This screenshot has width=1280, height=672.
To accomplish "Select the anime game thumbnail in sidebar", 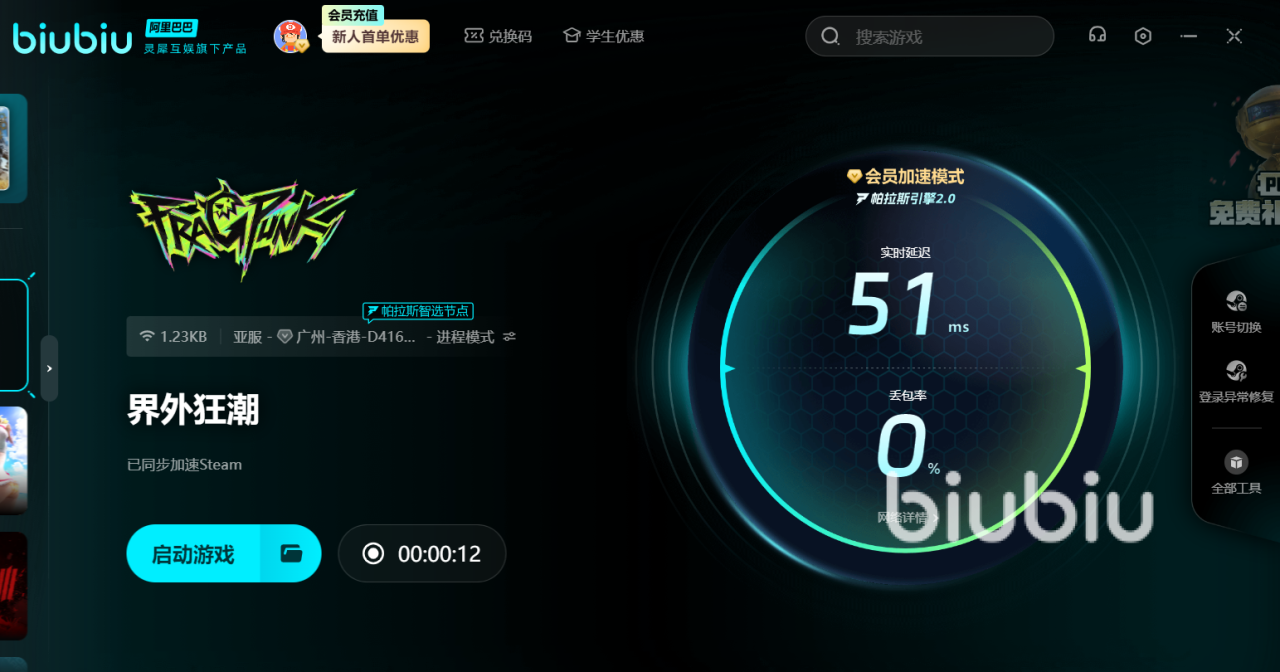I will [x=13, y=460].
